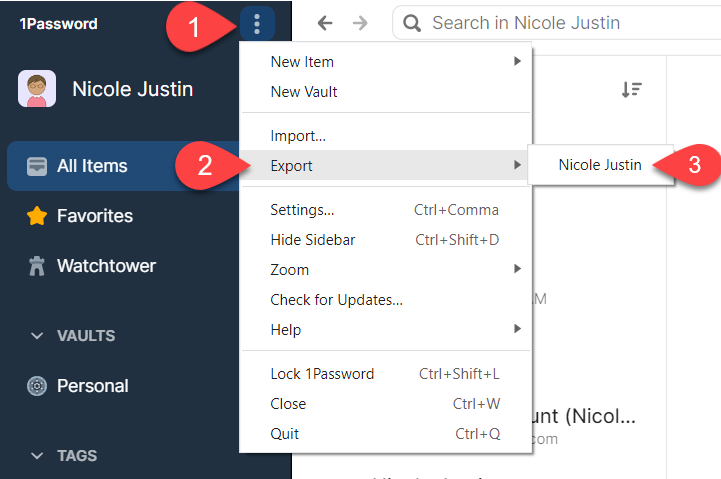Click the All Items card icon
Screen dimensions: 721x479
tap(37, 166)
